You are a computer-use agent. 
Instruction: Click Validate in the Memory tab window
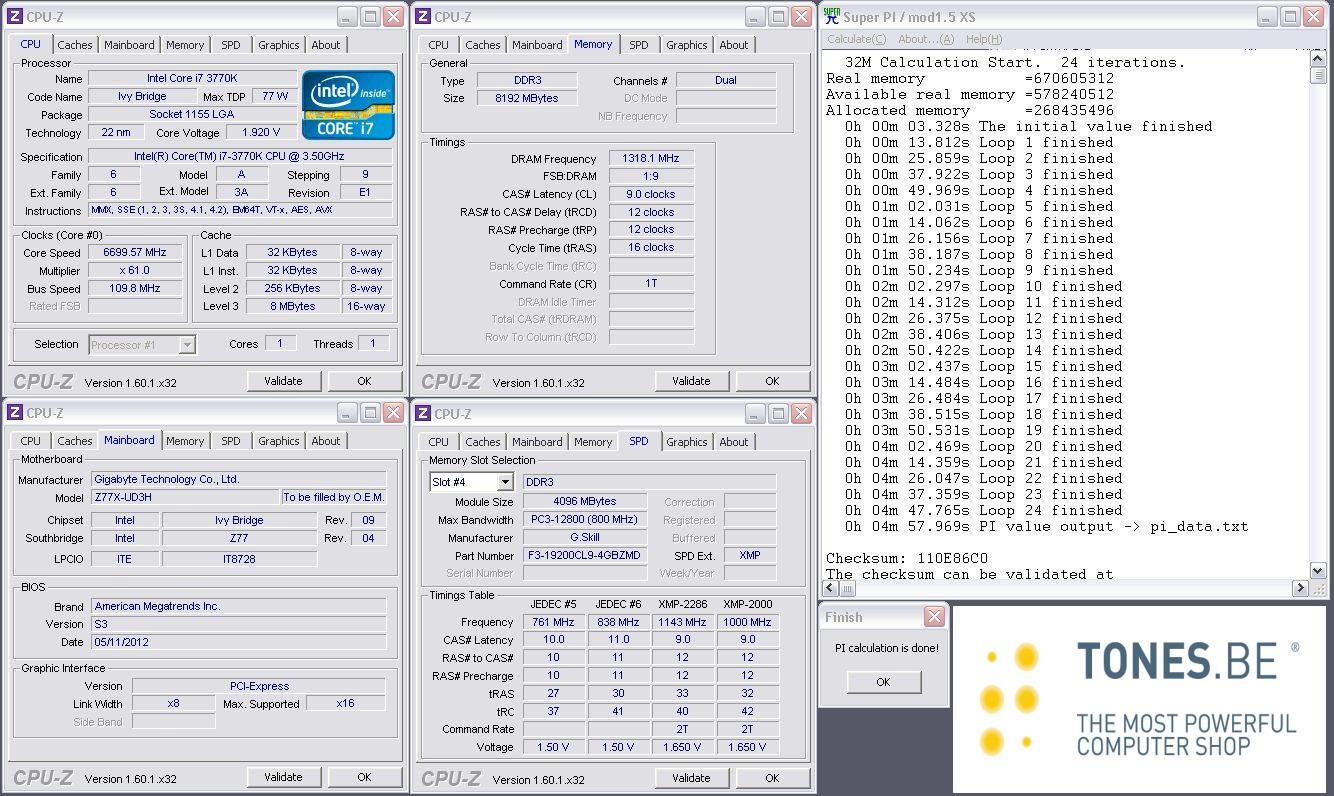691,381
